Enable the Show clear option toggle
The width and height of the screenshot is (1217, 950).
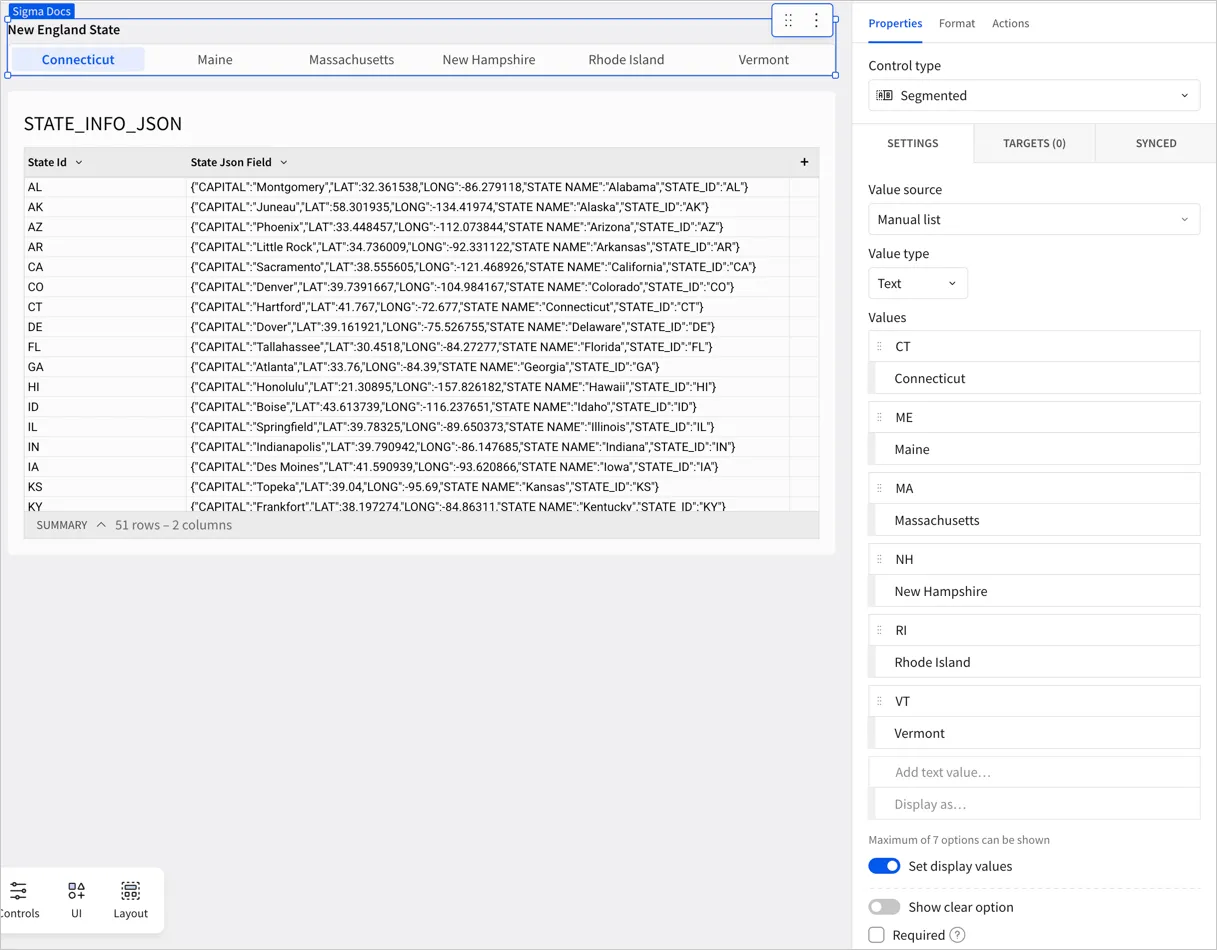click(x=884, y=907)
